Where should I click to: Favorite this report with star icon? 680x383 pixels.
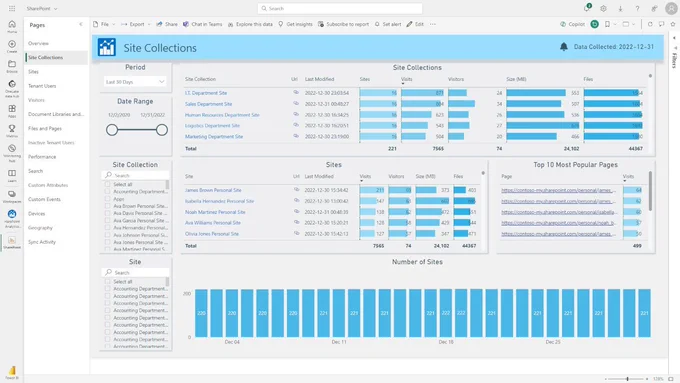tap(673, 24)
